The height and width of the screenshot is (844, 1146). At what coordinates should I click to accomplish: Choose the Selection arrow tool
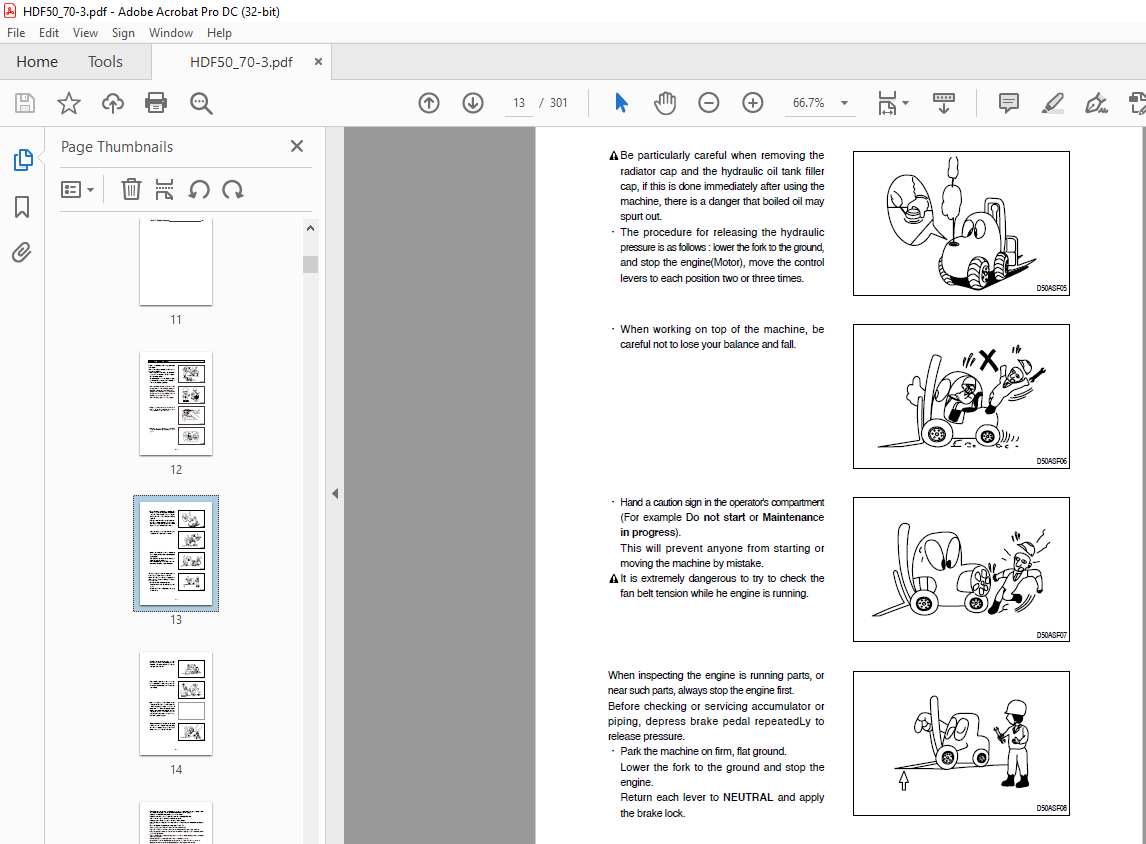point(621,103)
